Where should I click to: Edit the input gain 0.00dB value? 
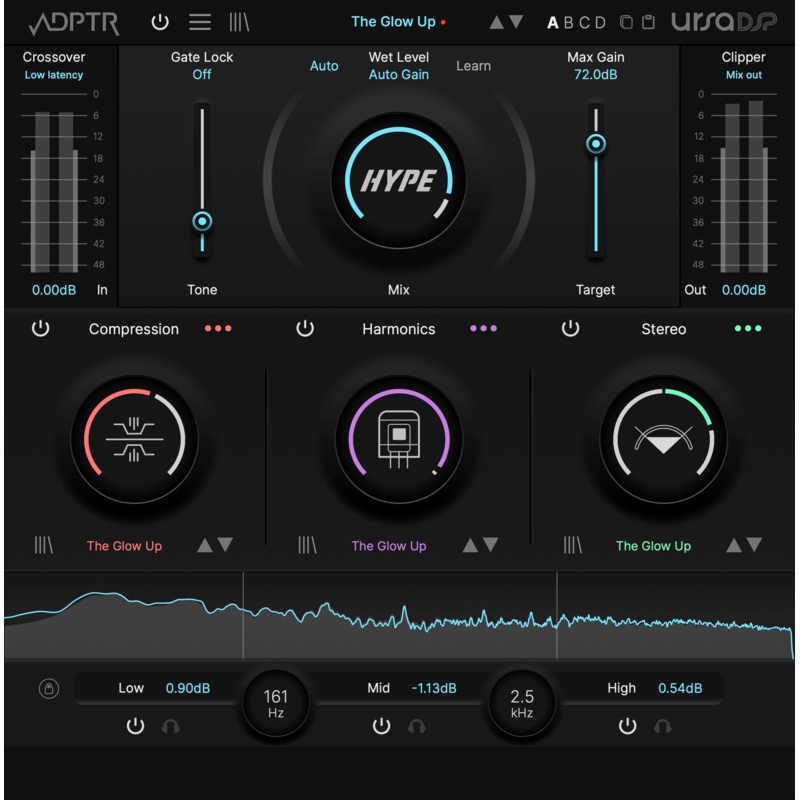point(54,290)
